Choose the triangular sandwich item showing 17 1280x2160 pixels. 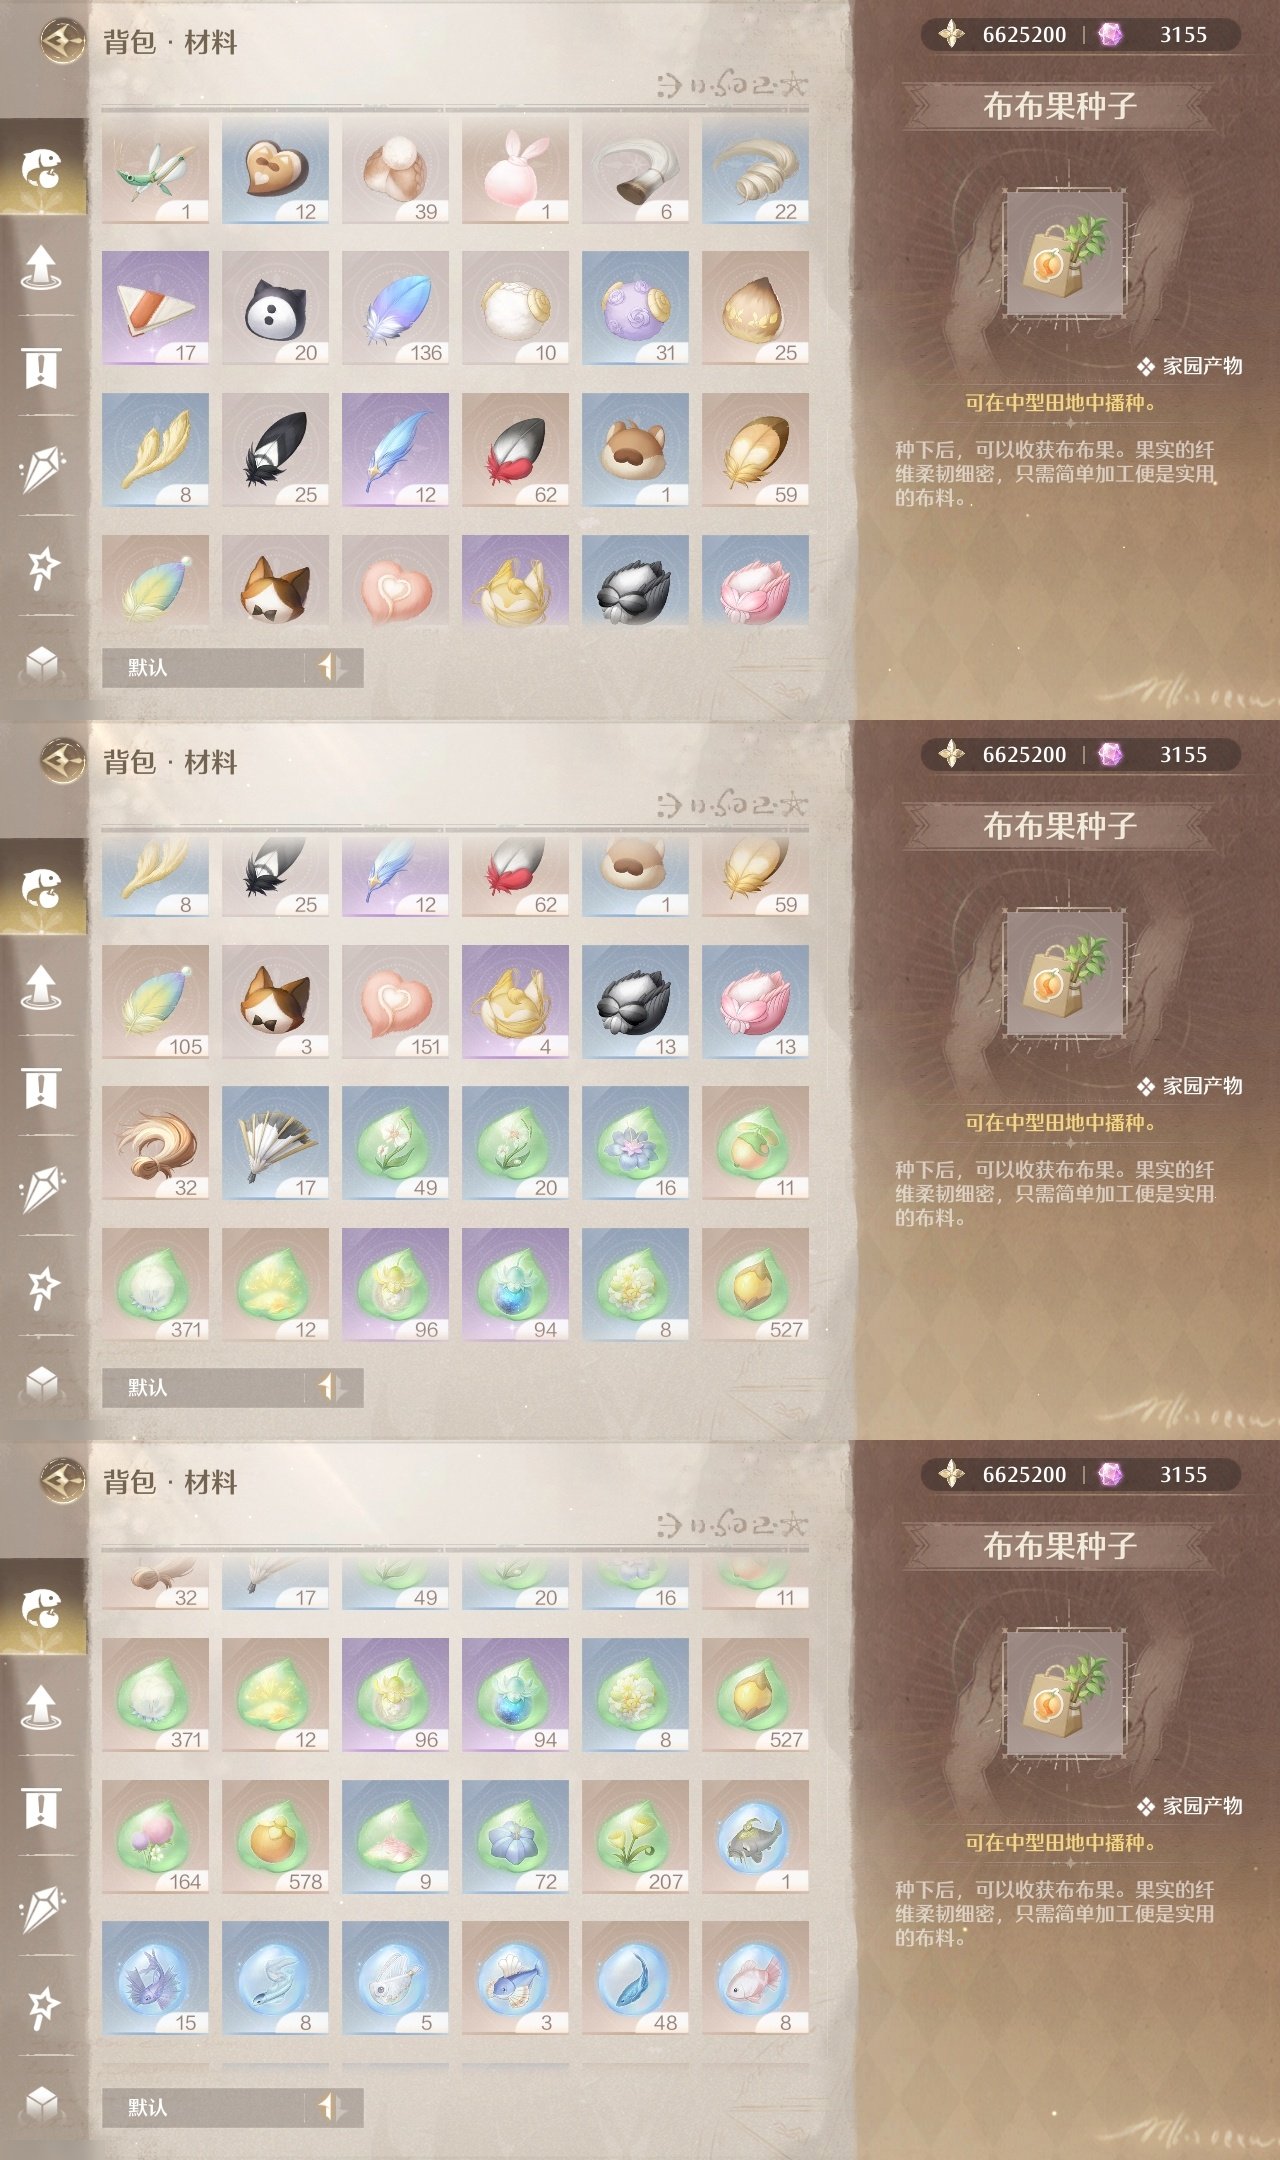click(x=155, y=308)
